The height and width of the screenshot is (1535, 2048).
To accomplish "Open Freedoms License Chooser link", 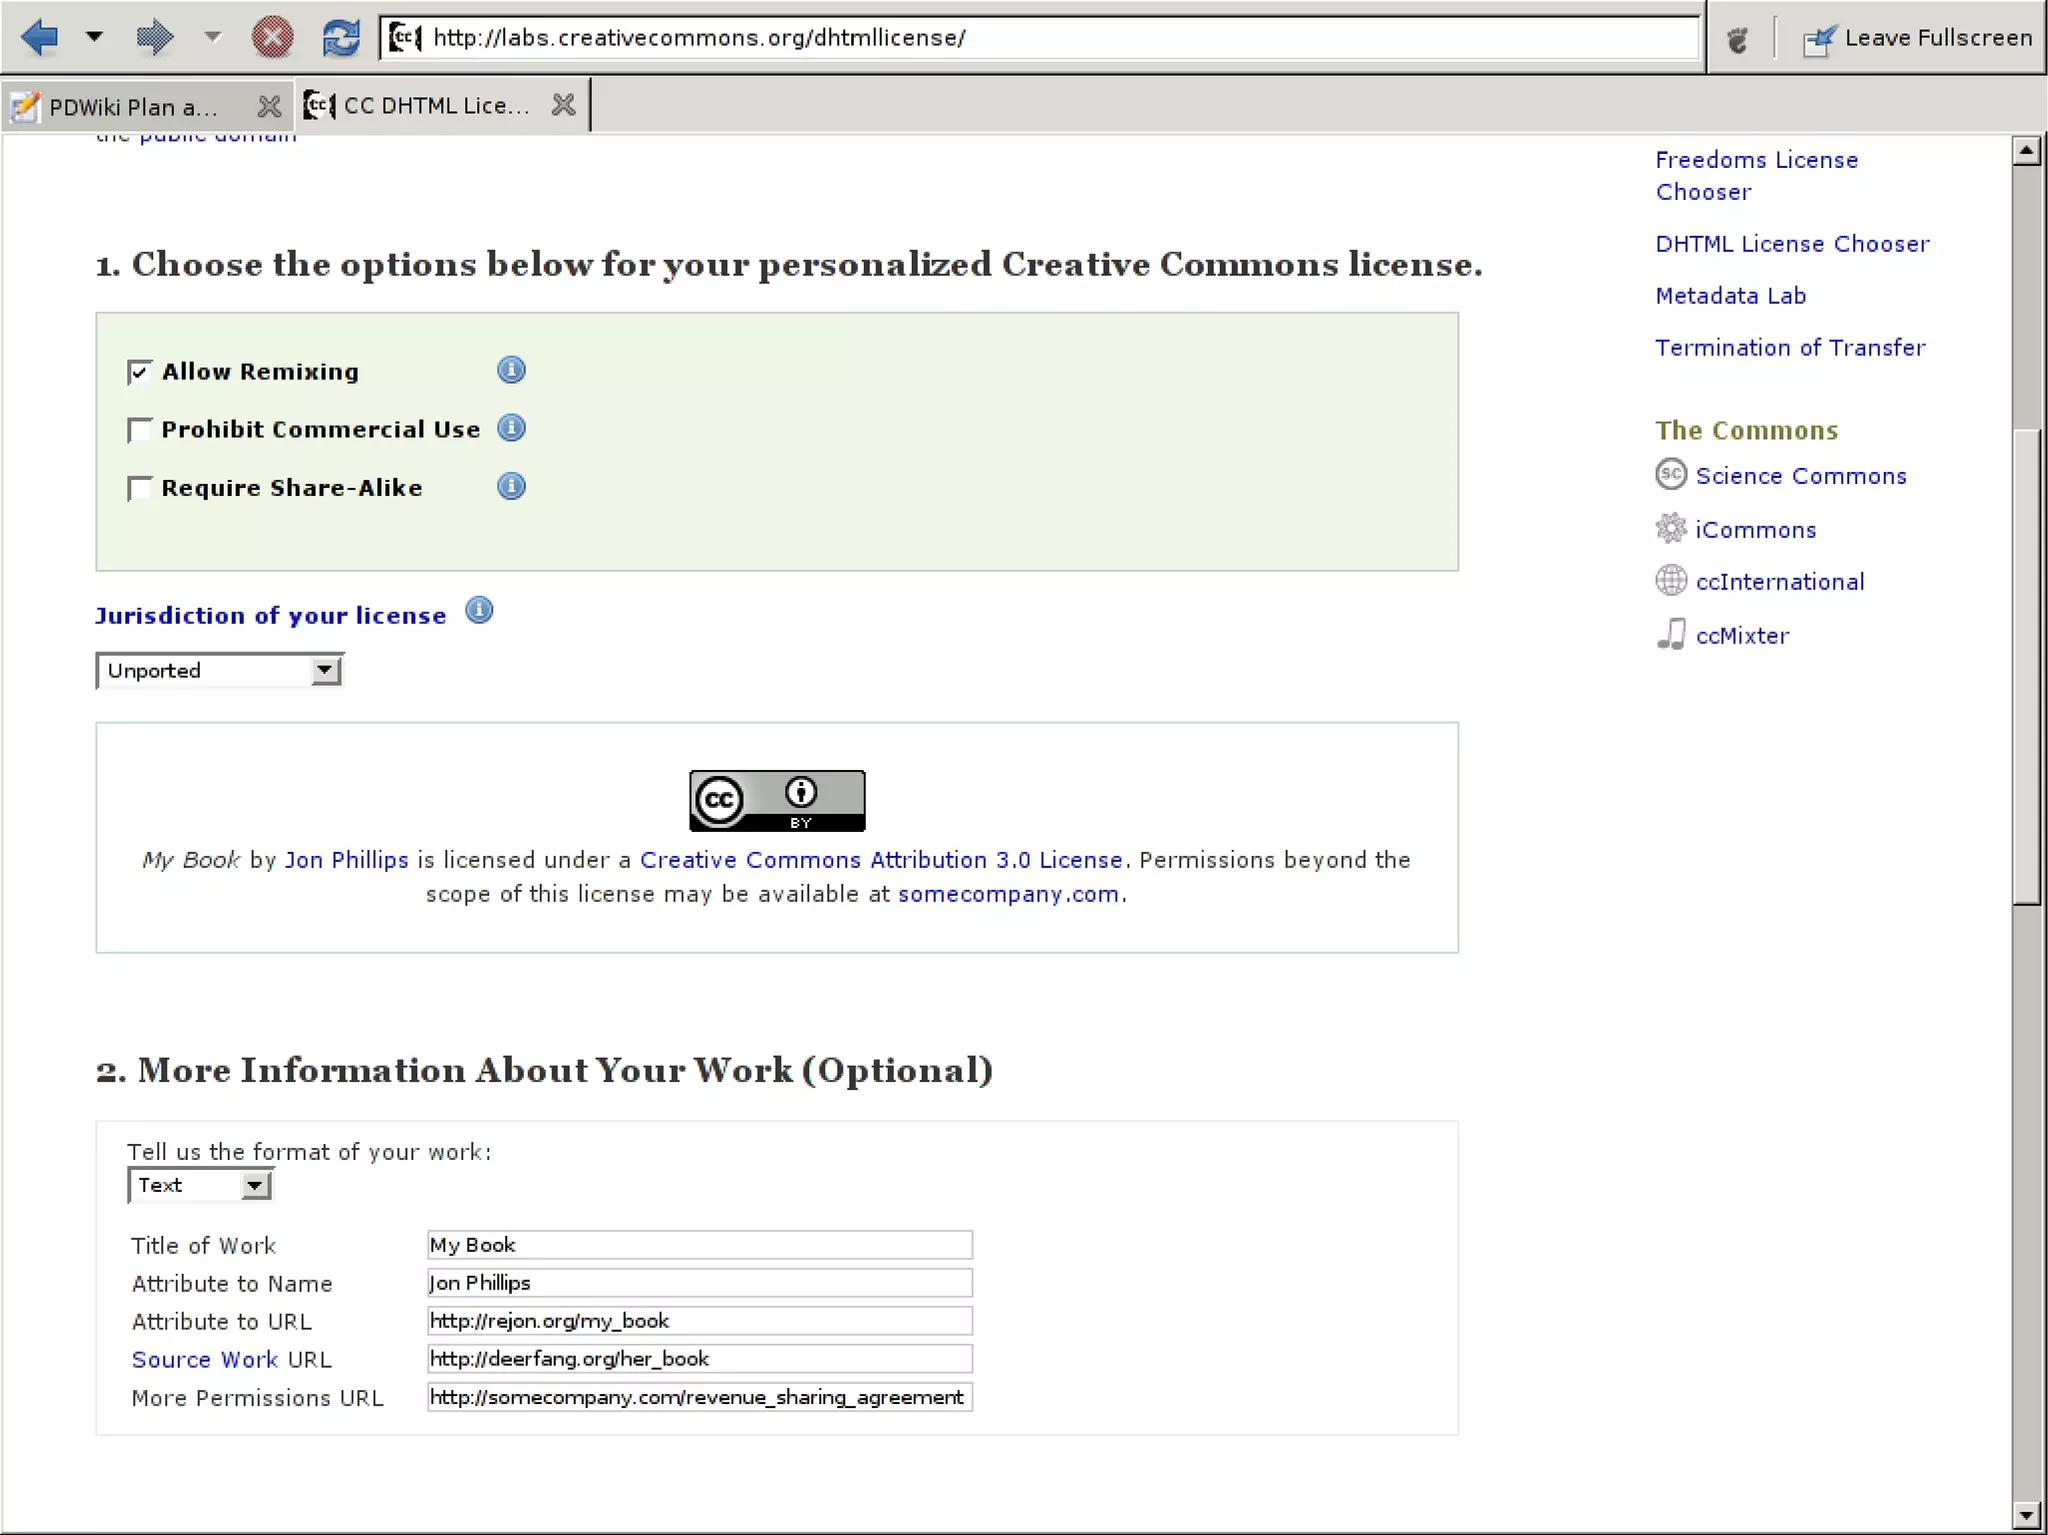I will (1756, 176).
